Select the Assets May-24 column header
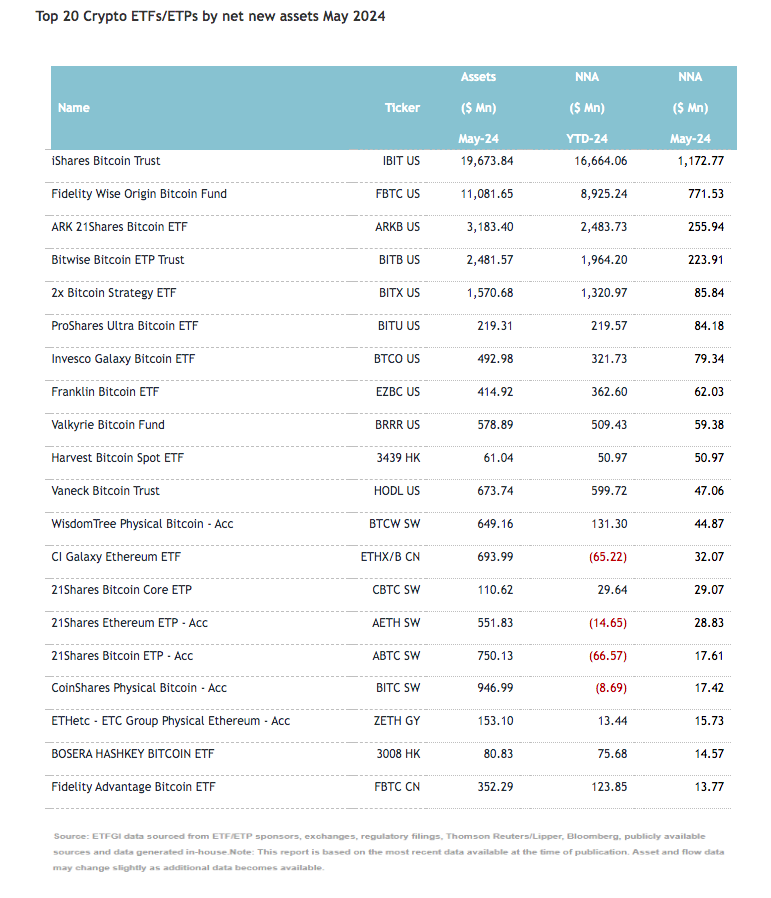Image resolution: width=771 pixels, height=898 pixels. (478, 108)
